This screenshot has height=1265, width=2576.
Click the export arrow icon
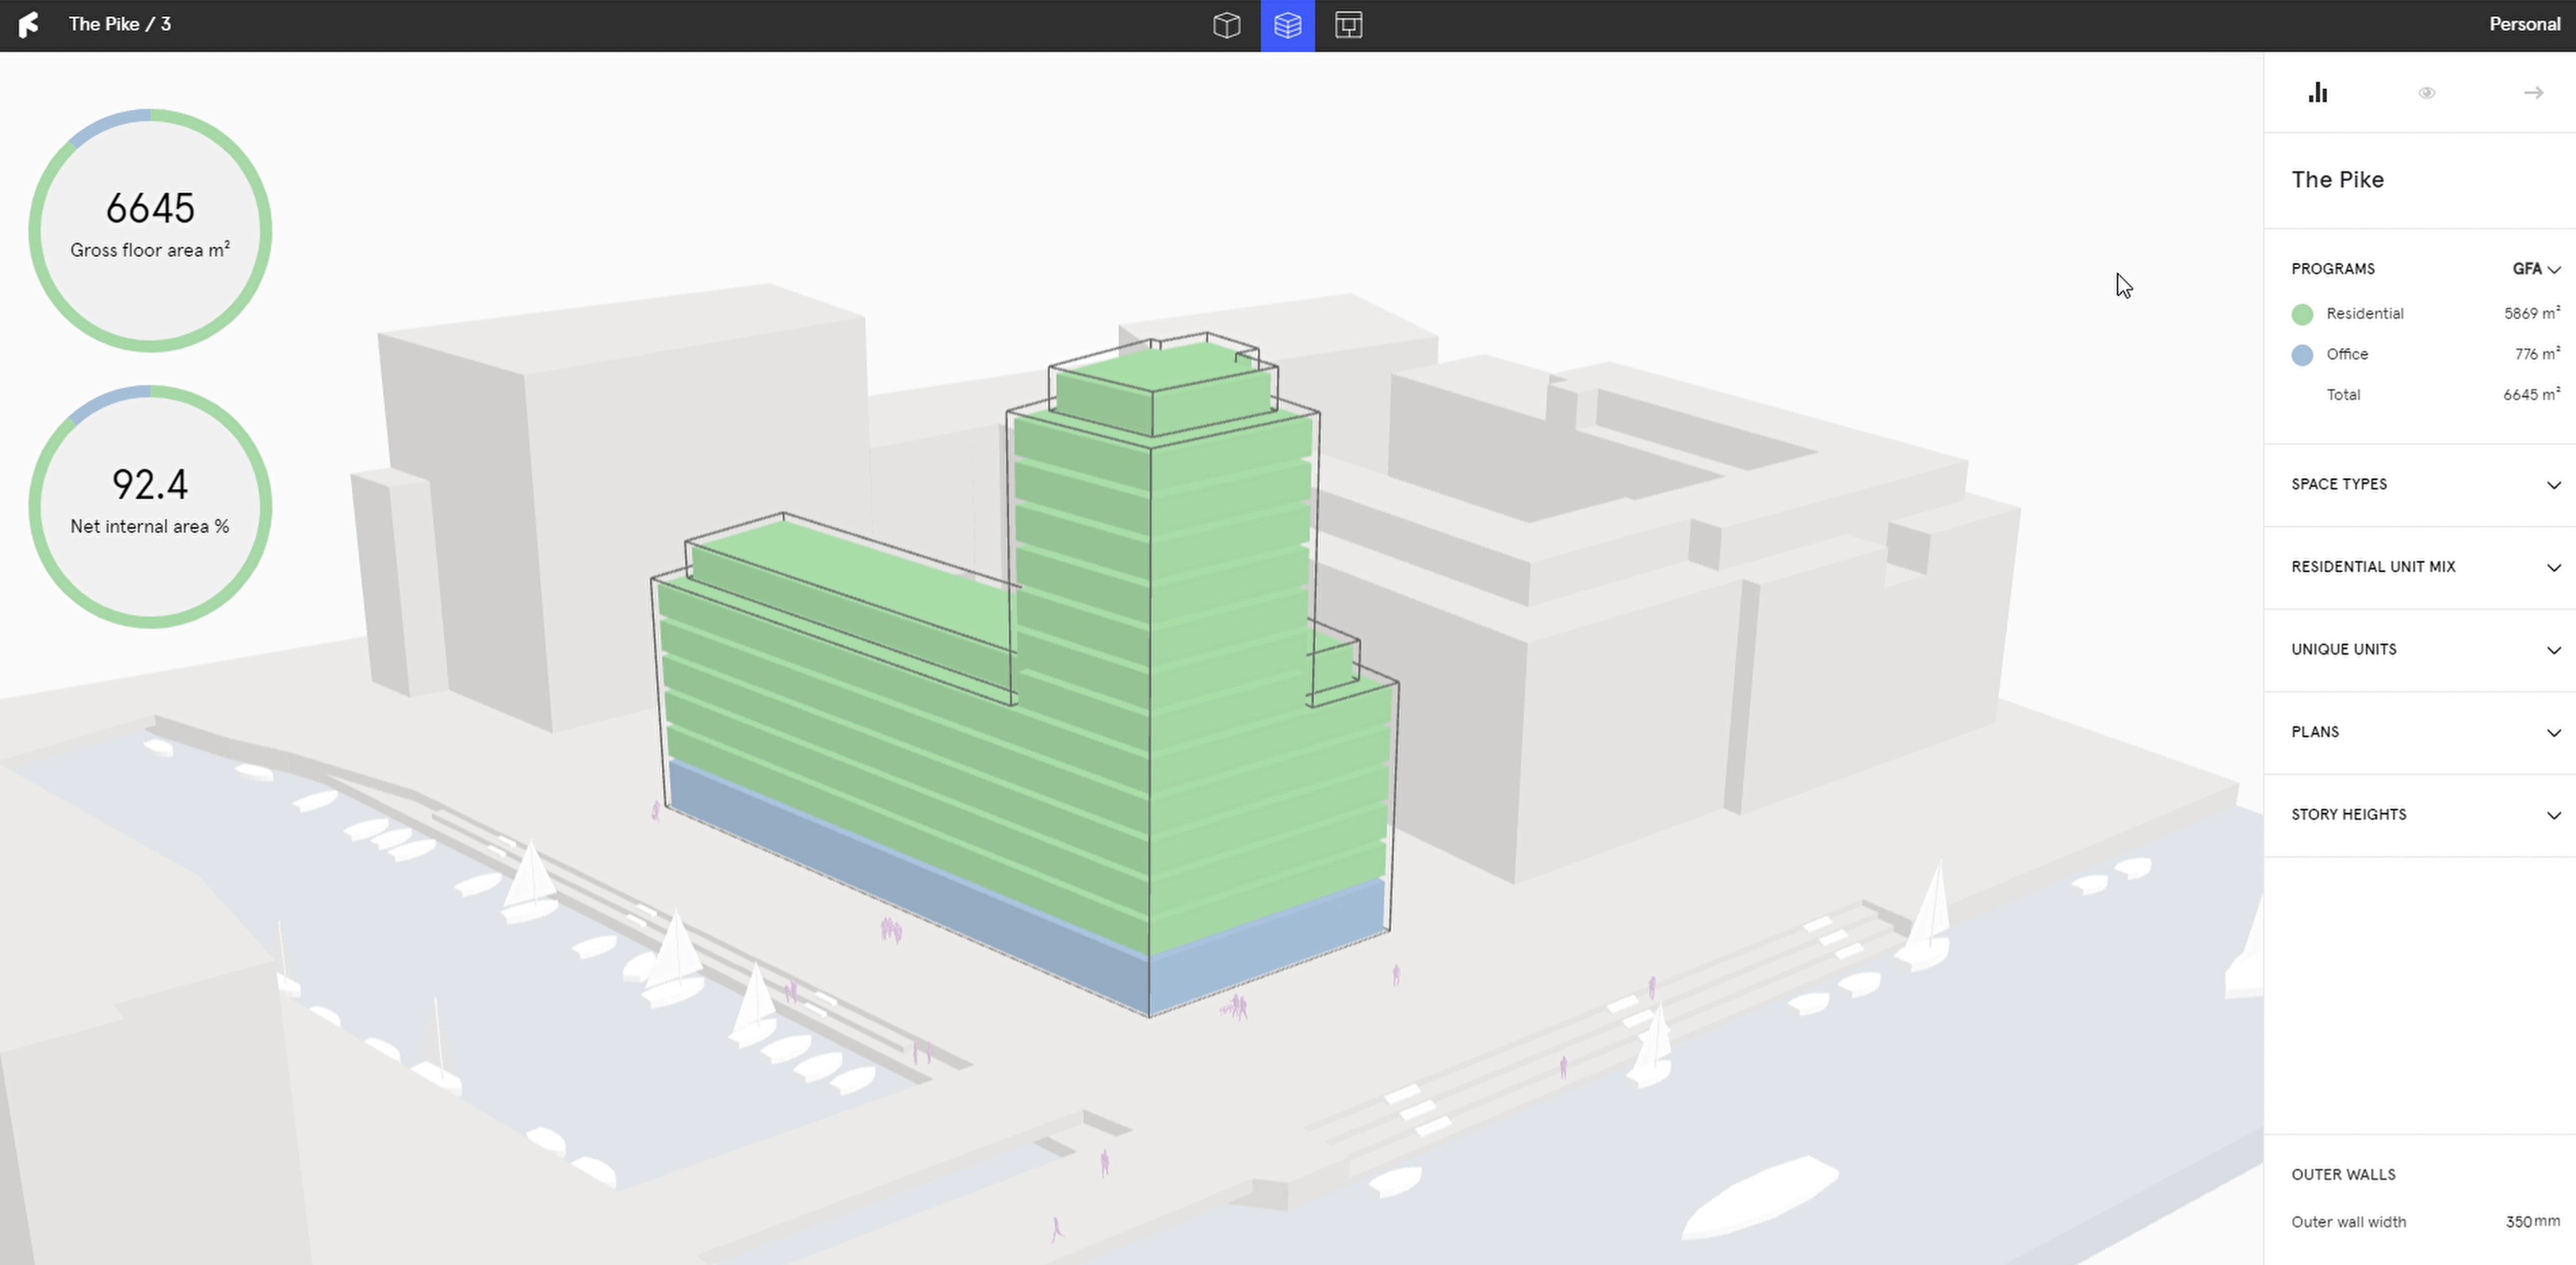[2533, 93]
